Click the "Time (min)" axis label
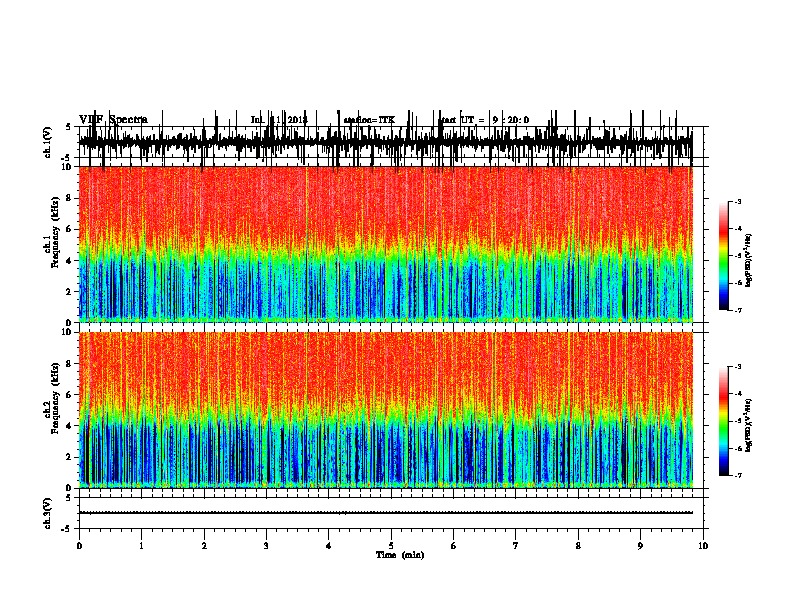The image size is (792, 612). 400,554
